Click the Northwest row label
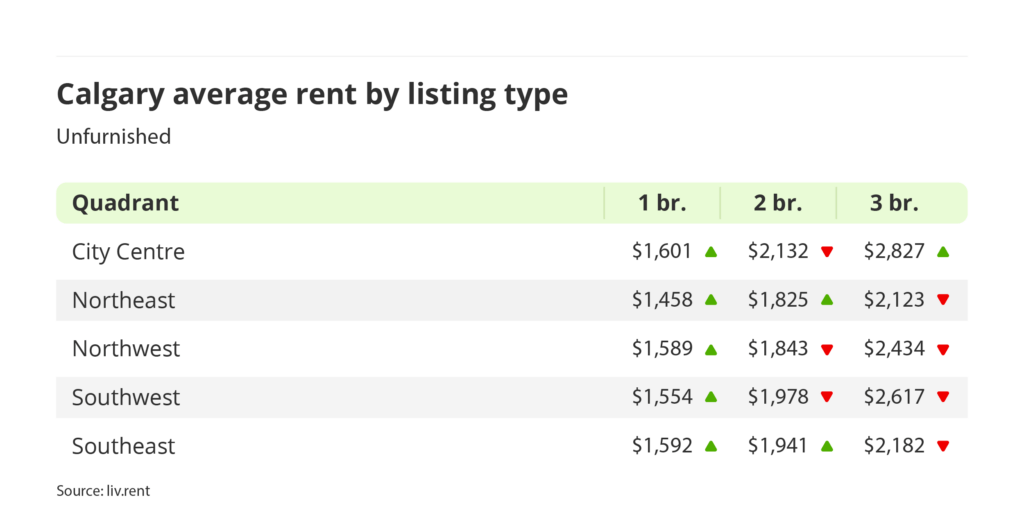This screenshot has height=529, width=1024. [126, 349]
